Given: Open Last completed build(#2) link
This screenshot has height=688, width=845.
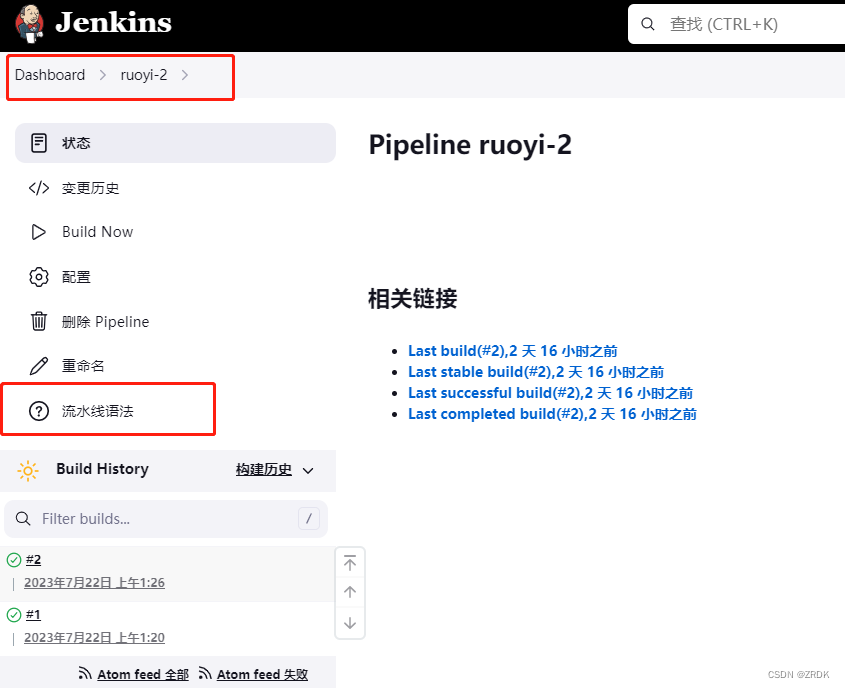Looking at the screenshot, I should click(552, 414).
